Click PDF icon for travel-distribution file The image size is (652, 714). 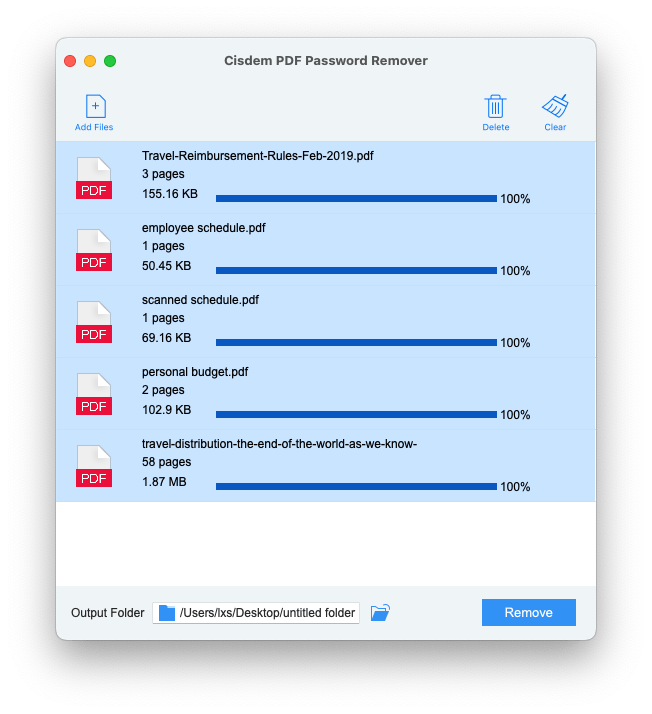click(94, 466)
